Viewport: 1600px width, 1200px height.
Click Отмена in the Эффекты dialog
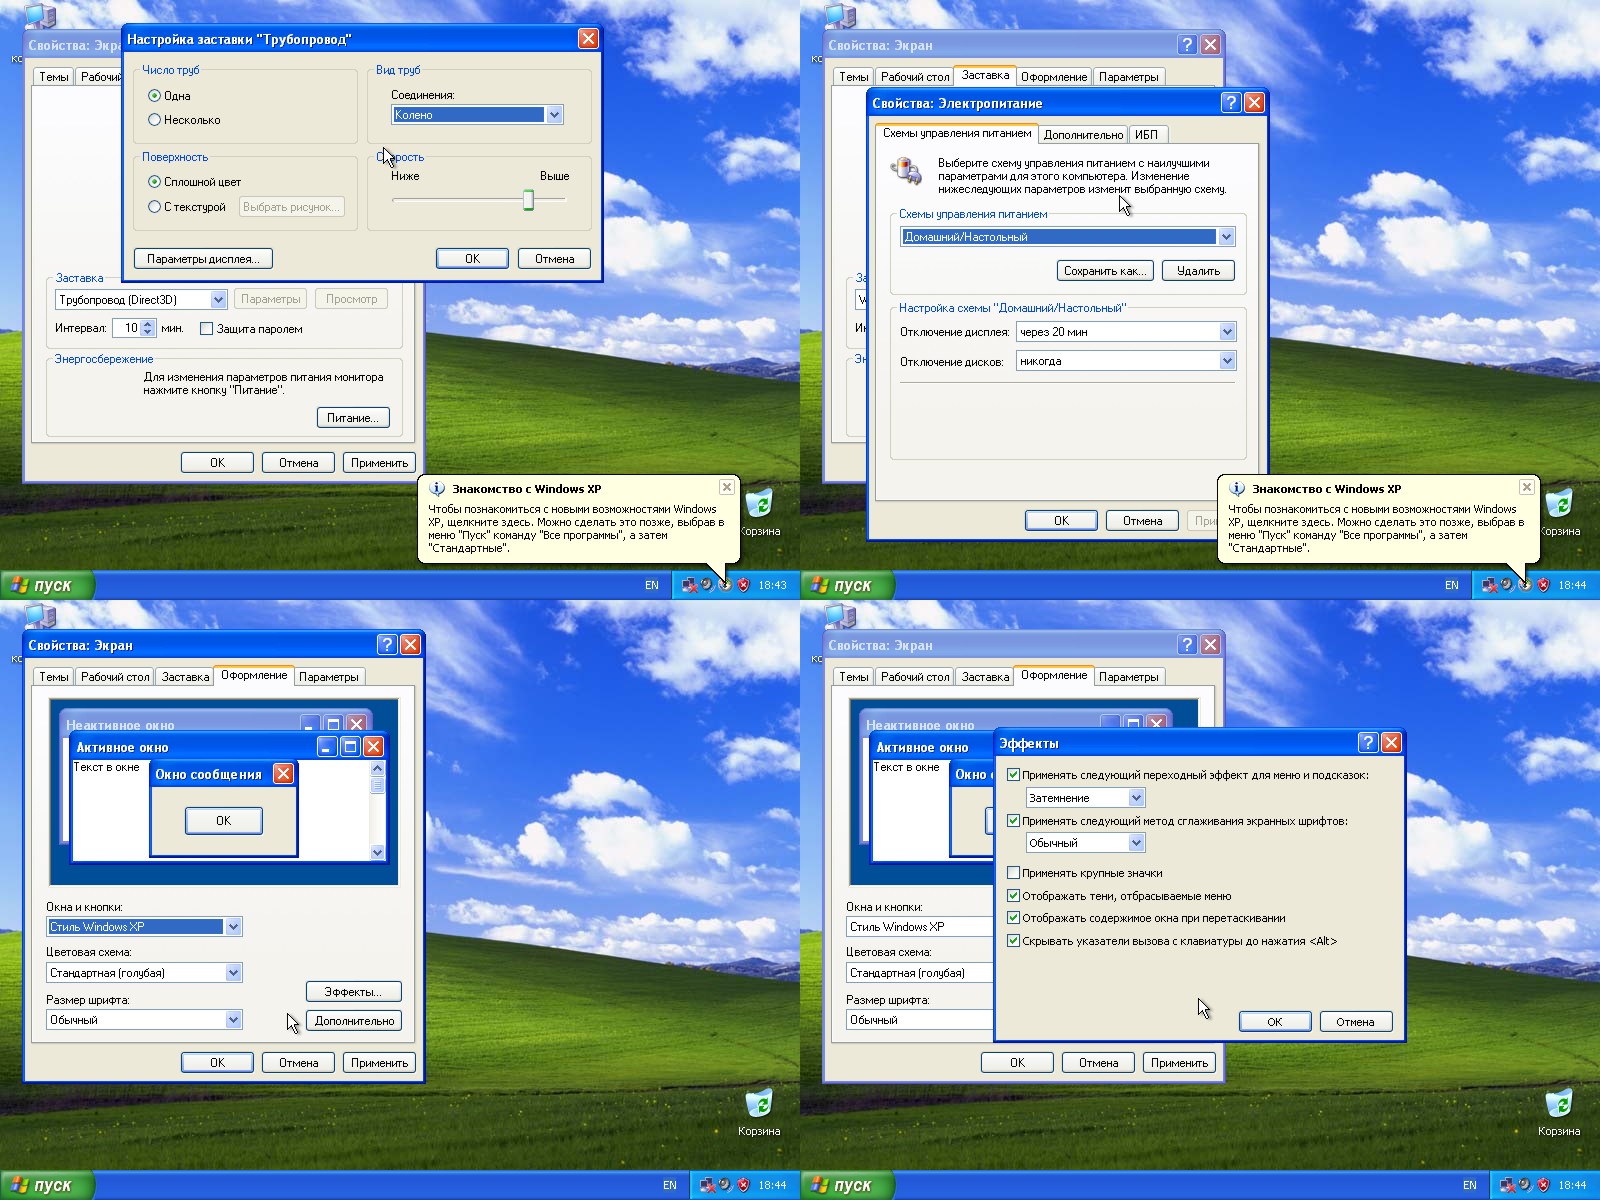[1356, 1022]
